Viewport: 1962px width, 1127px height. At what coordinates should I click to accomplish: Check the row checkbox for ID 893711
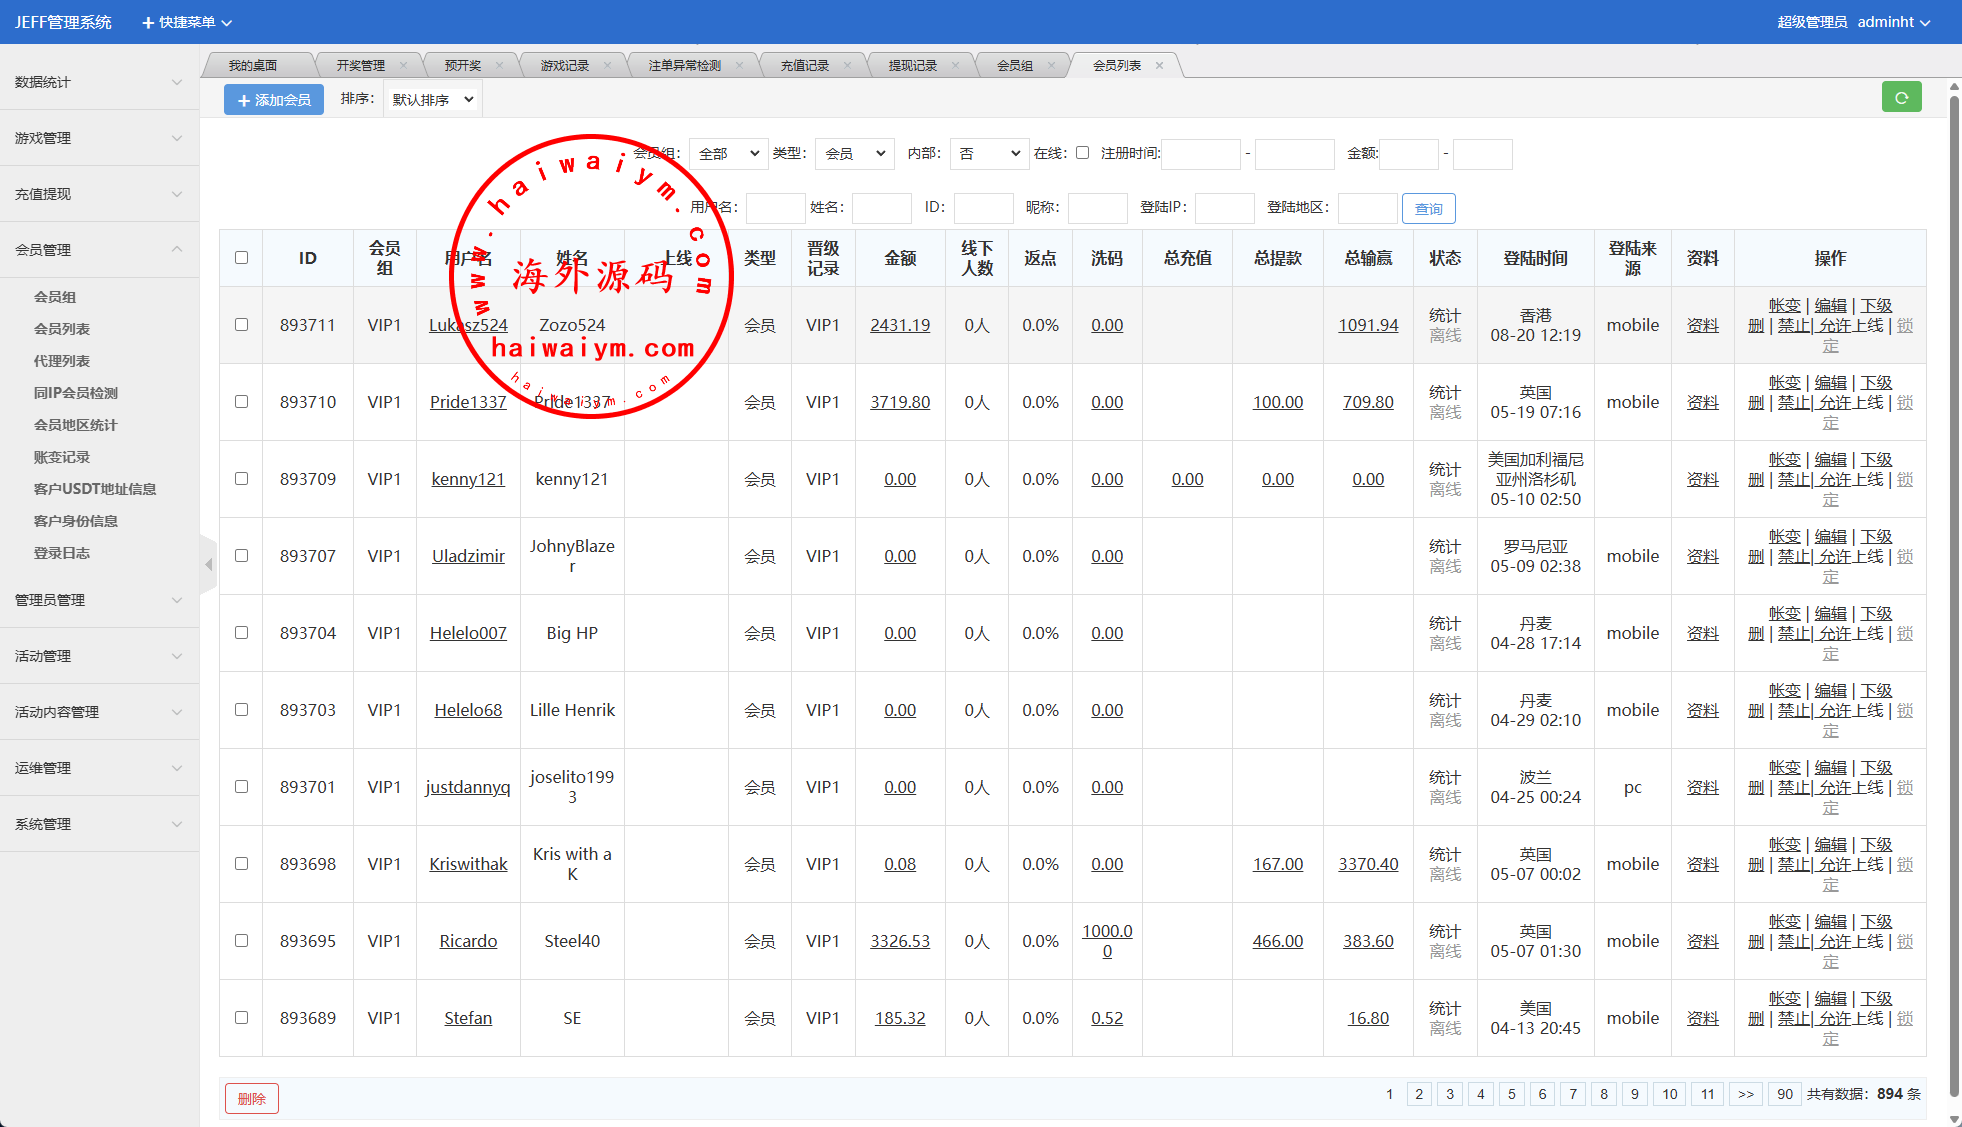point(241,325)
